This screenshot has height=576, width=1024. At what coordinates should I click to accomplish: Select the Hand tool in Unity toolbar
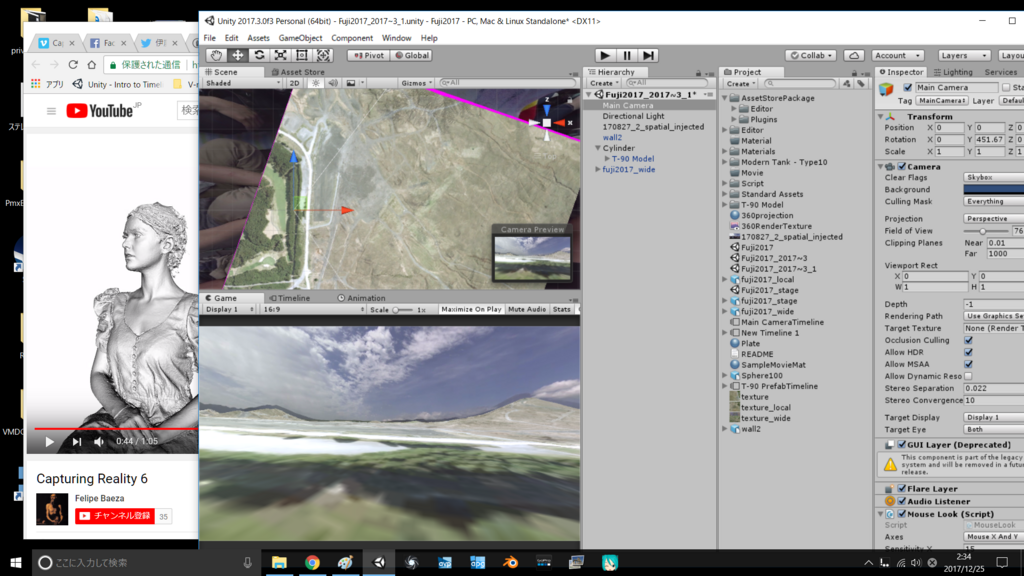point(216,56)
